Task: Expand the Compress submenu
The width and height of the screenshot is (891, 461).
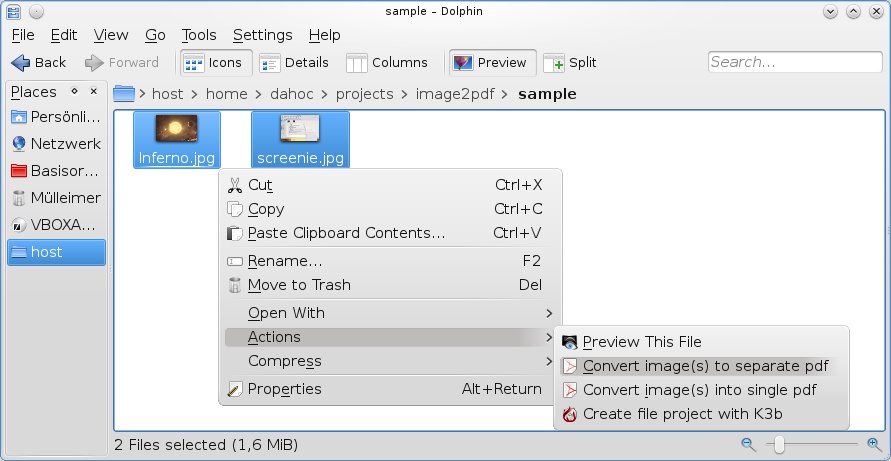Action: [x=389, y=361]
